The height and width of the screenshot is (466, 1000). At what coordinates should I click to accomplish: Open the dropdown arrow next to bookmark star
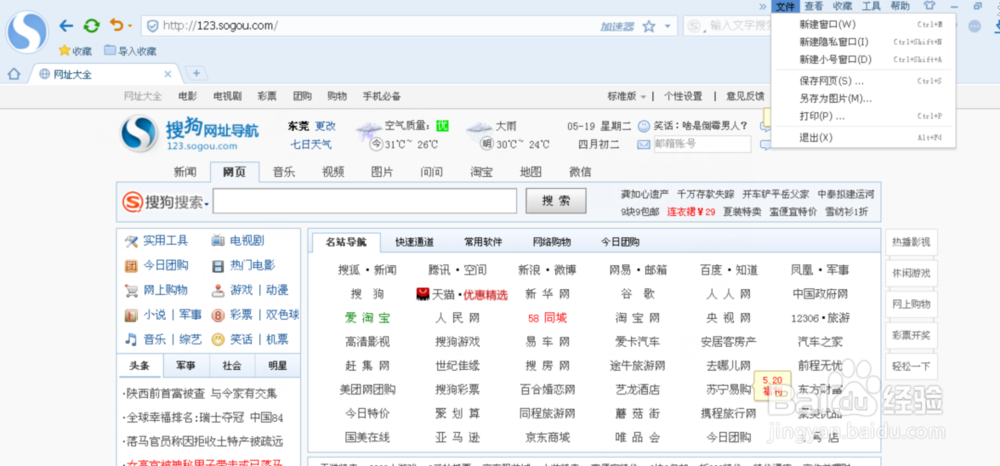tap(667, 26)
